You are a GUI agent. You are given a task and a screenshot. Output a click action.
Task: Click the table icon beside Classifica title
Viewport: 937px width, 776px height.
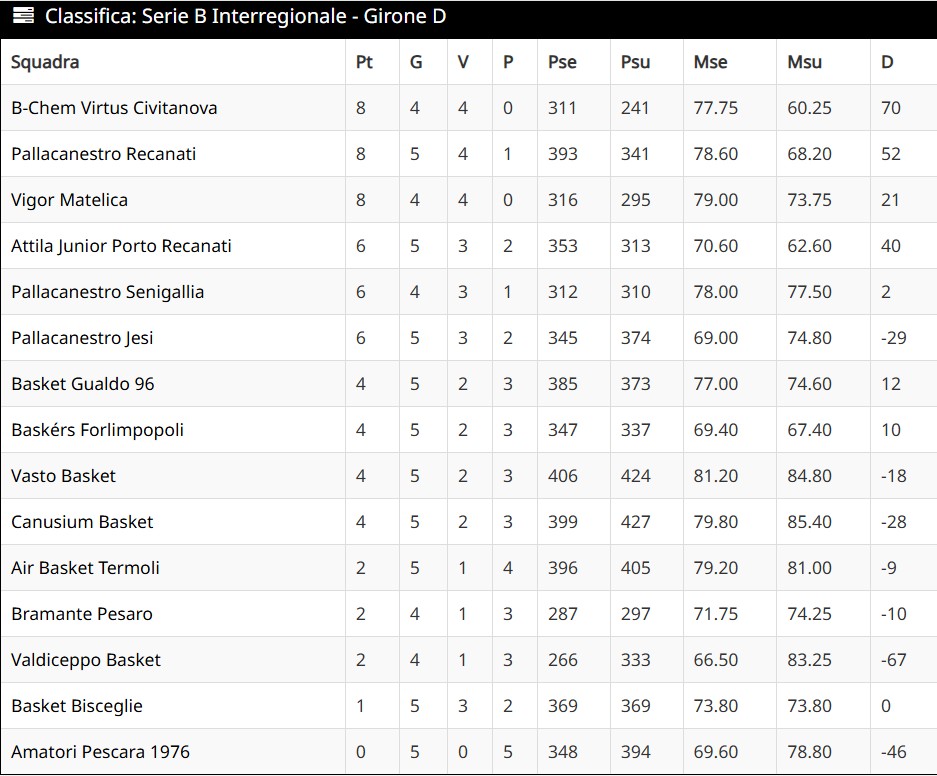(23, 17)
